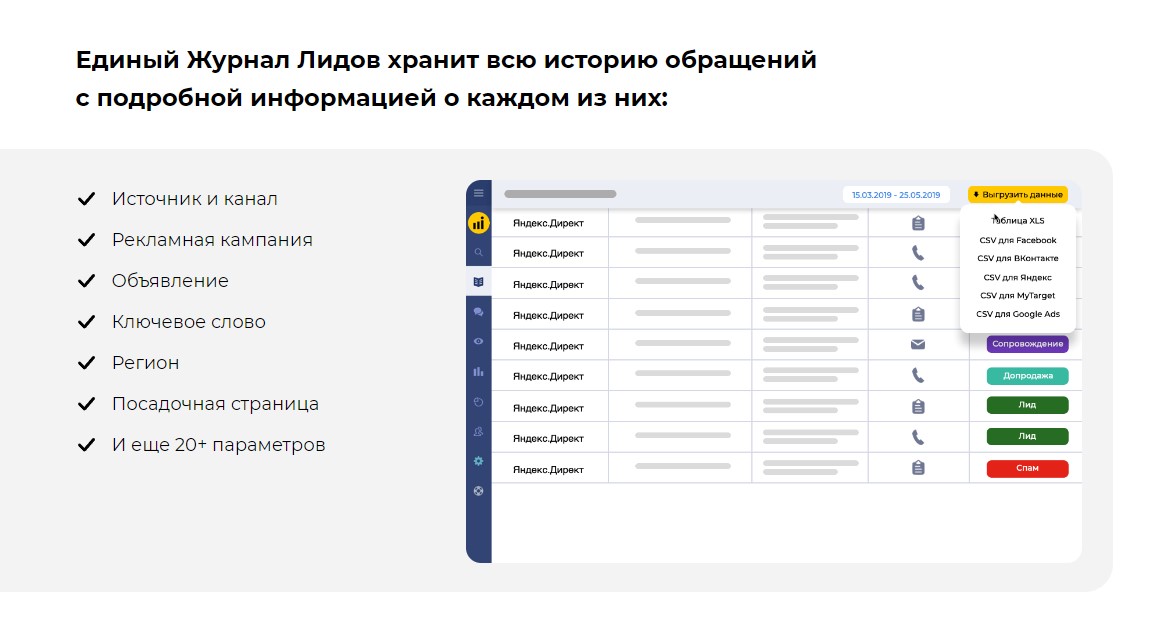
Task: Click the envelope icon in the email lead row
Action: tap(918, 344)
